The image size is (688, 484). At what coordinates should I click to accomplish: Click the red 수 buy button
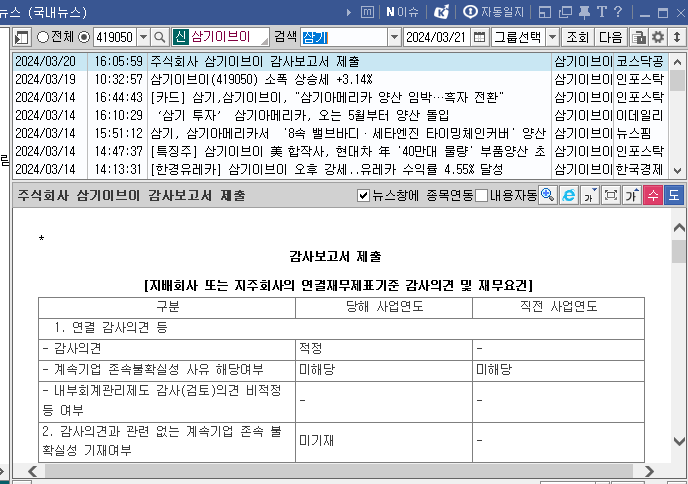click(653, 195)
